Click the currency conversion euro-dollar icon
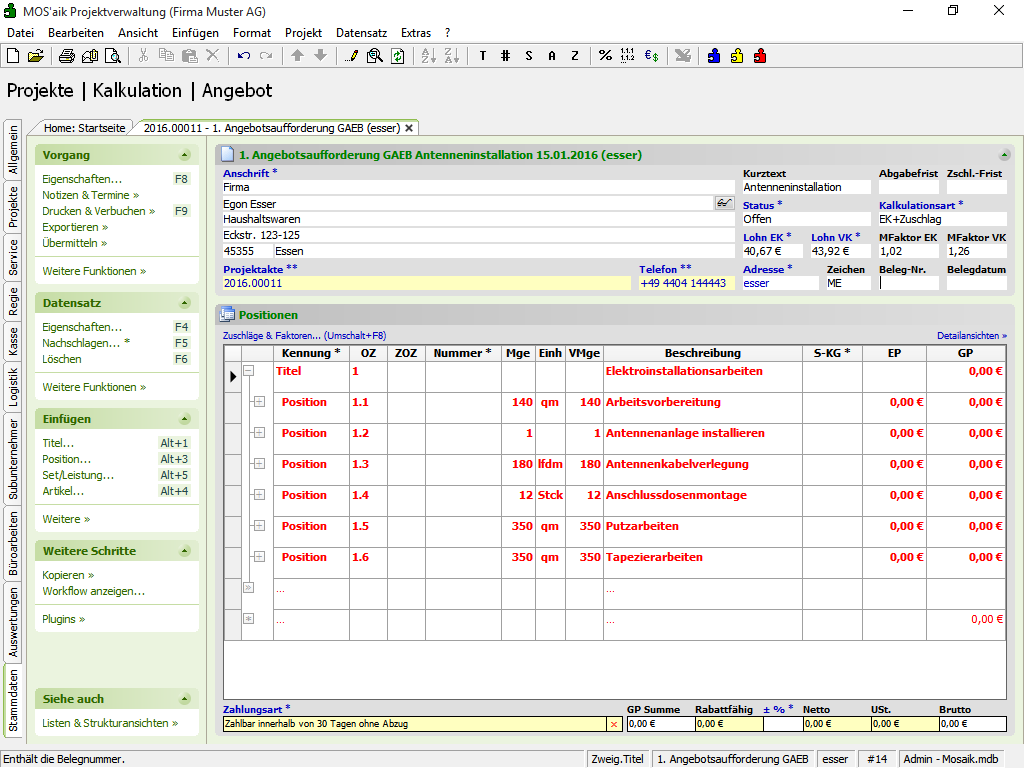1024x768 pixels. point(651,56)
